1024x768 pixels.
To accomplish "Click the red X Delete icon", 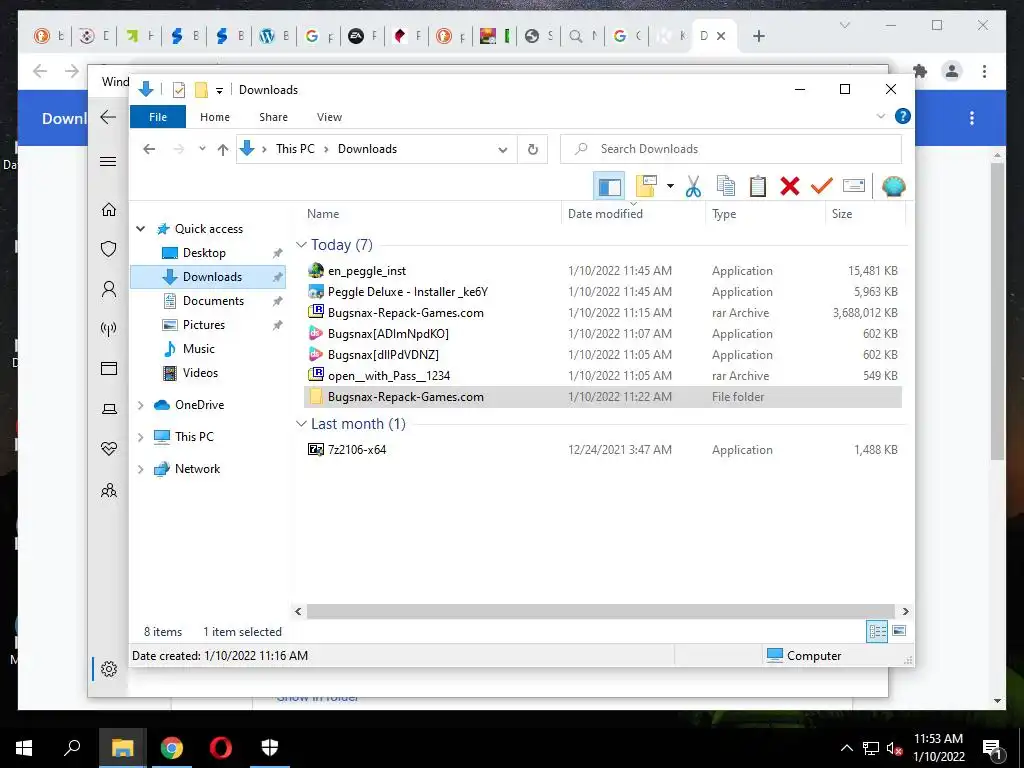I will pos(790,186).
